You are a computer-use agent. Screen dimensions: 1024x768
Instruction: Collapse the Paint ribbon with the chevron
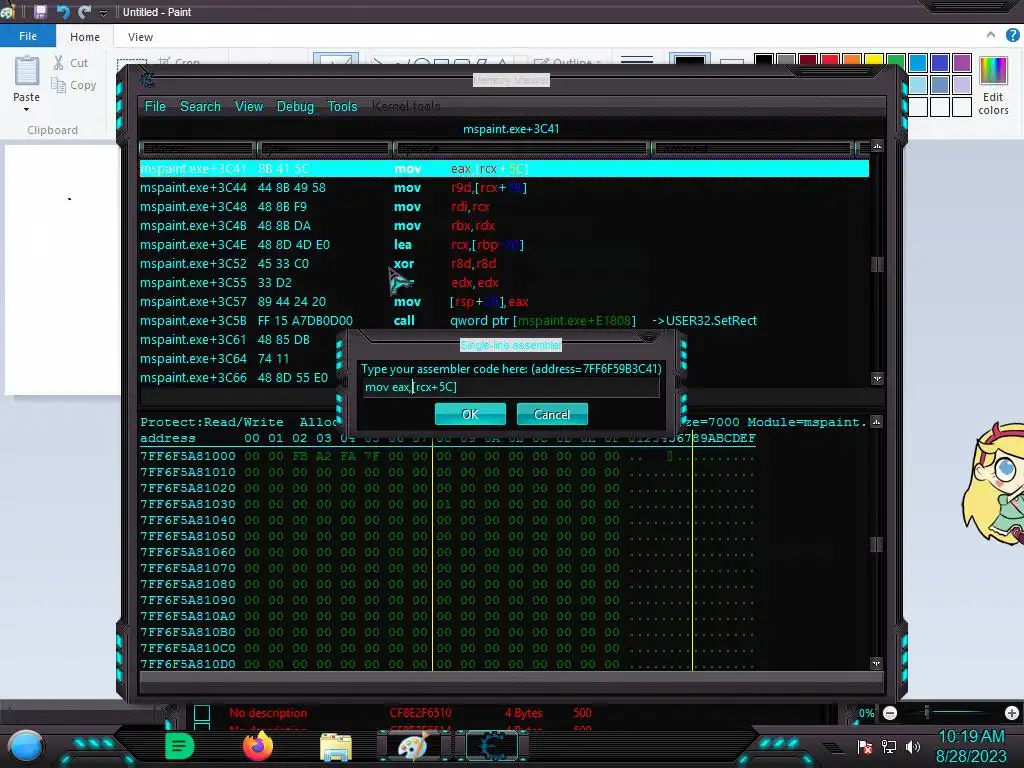(991, 35)
